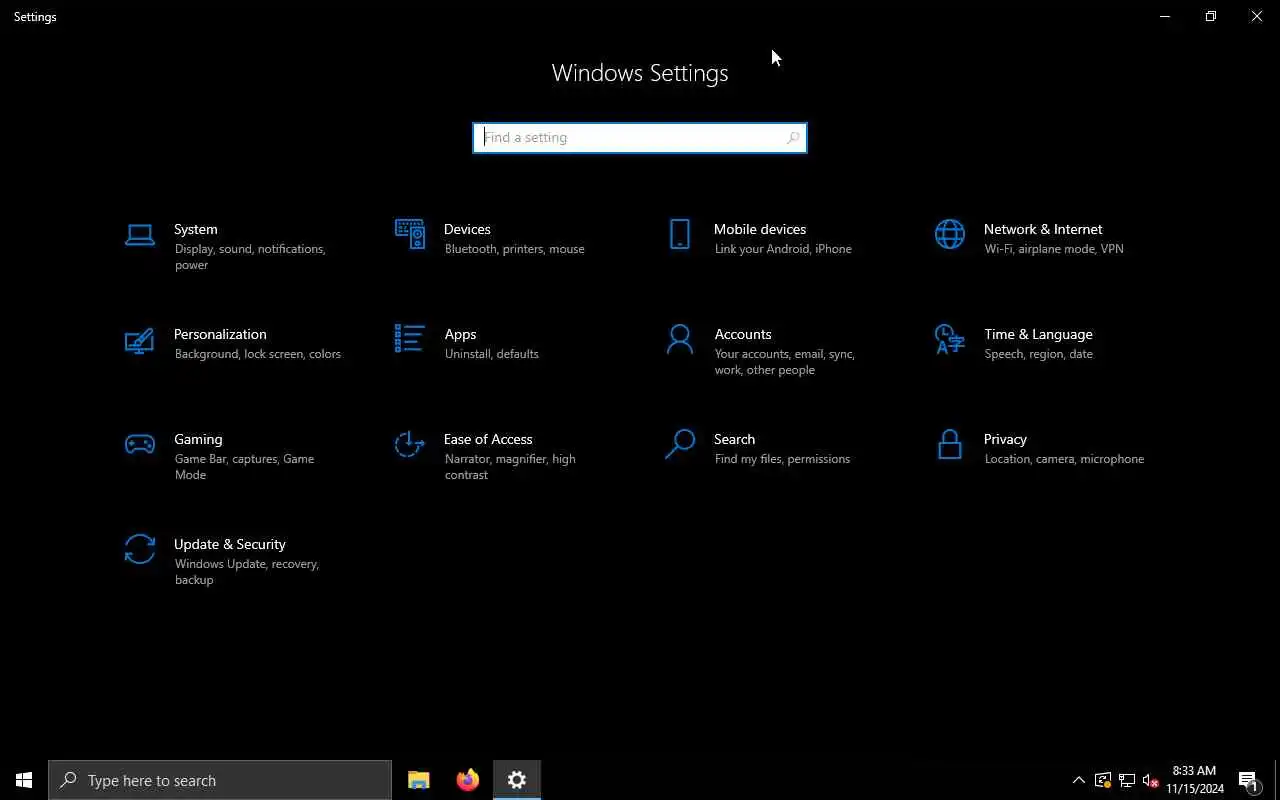This screenshot has height=800, width=1280.
Task: Open Personalization paintbrush icon
Action: 140,340
